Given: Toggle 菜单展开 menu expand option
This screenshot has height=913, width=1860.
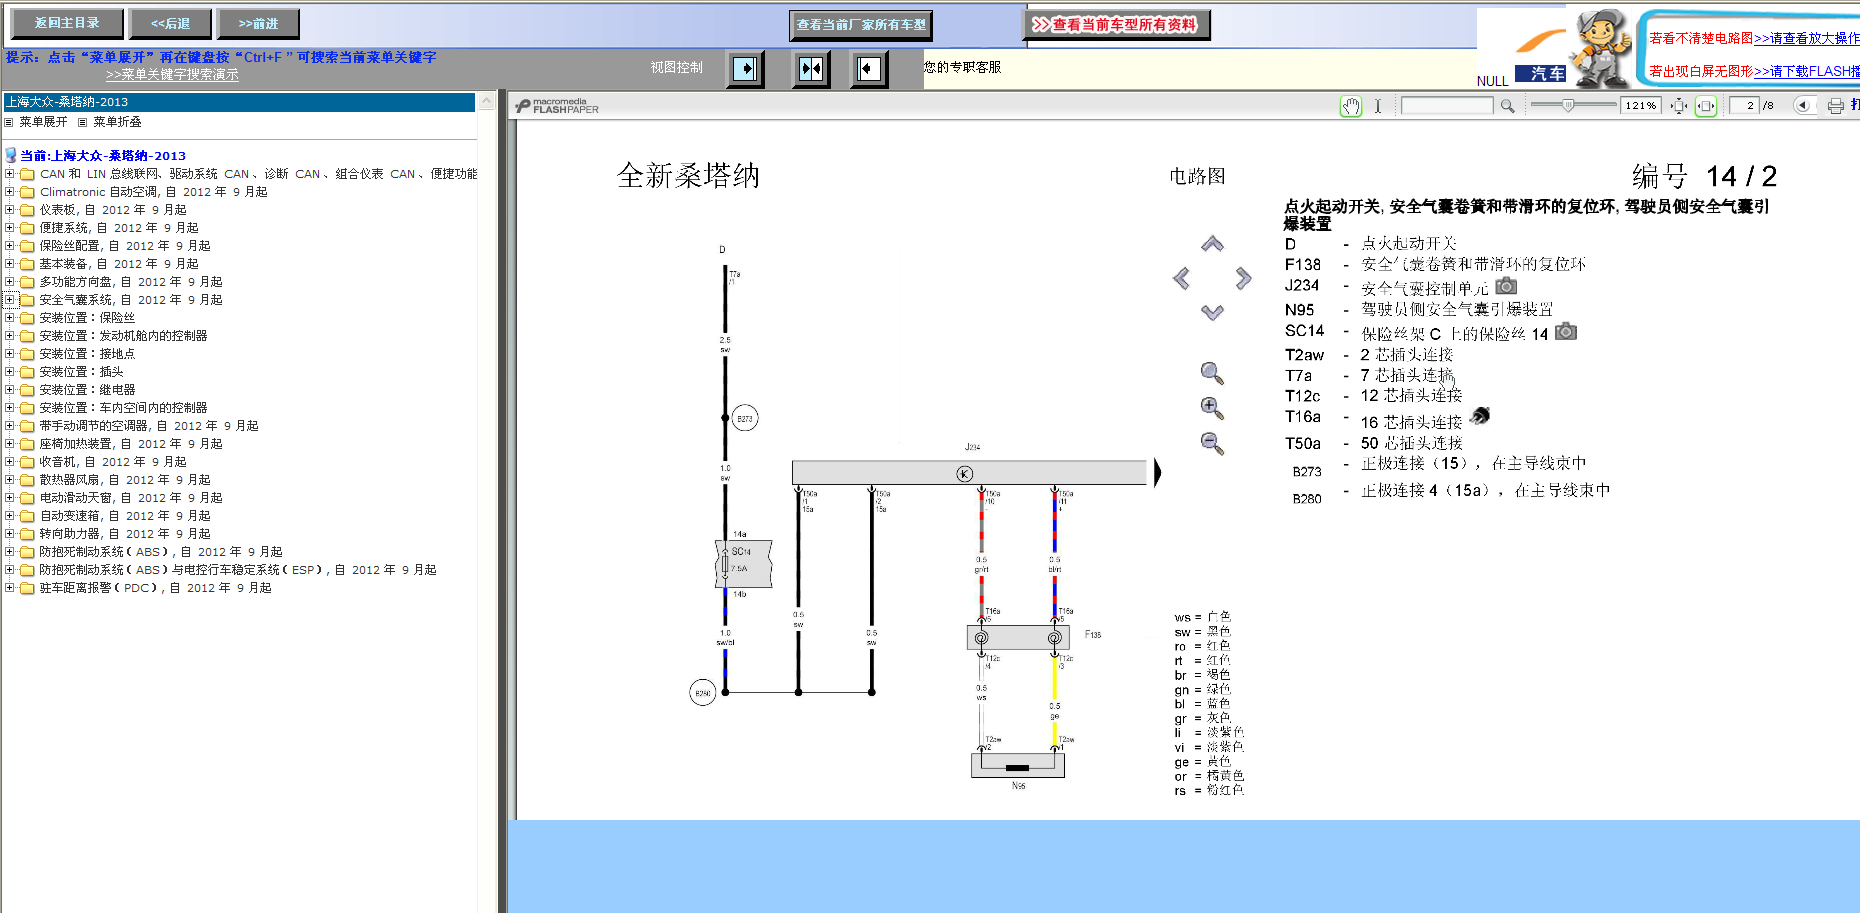Looking at the screenshot, I should [43, 122].
